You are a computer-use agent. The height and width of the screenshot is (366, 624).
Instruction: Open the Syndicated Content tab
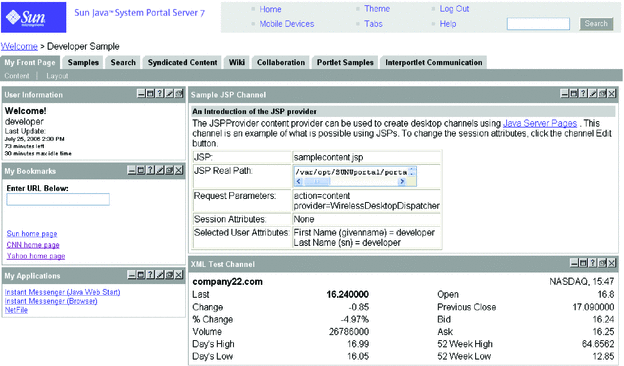(182, 62)
